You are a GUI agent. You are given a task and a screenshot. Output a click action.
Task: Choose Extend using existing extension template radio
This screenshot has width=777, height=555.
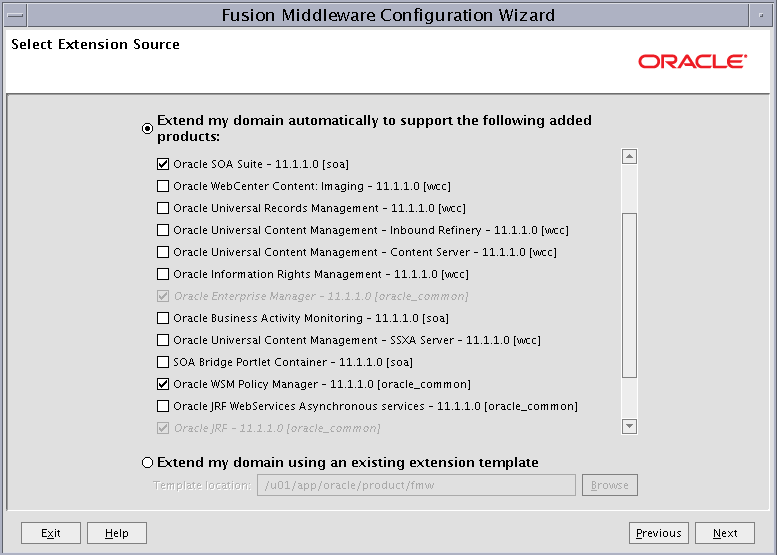(x=147, y=462)
